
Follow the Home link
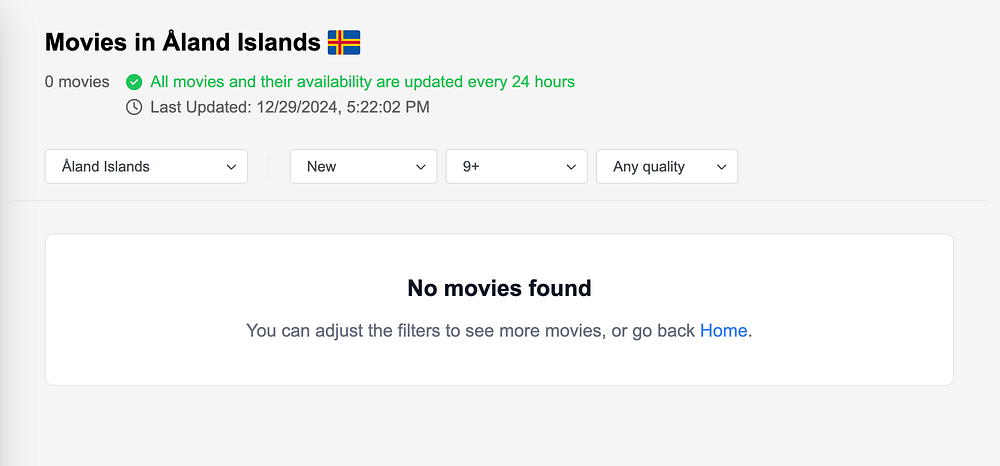tap(723, 330)
